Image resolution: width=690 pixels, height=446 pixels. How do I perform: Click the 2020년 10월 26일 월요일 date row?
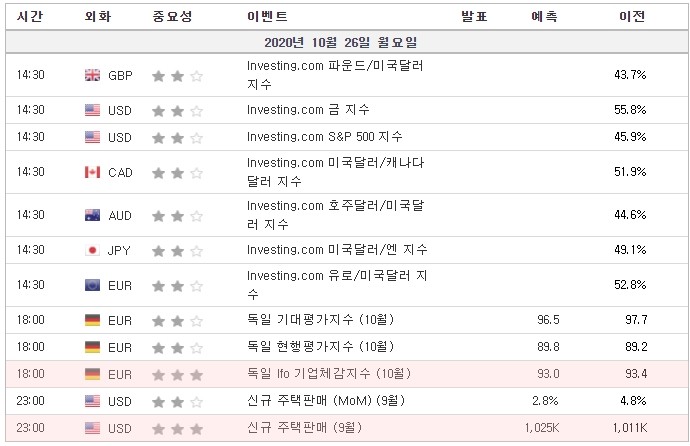coord(347,42)
